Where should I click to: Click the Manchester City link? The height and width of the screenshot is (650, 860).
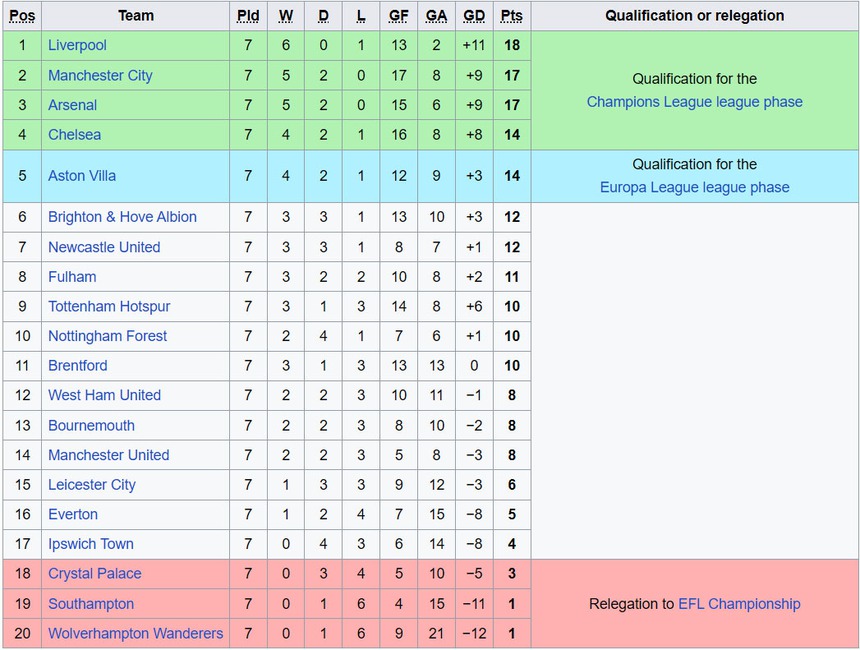tap(100, 75)
